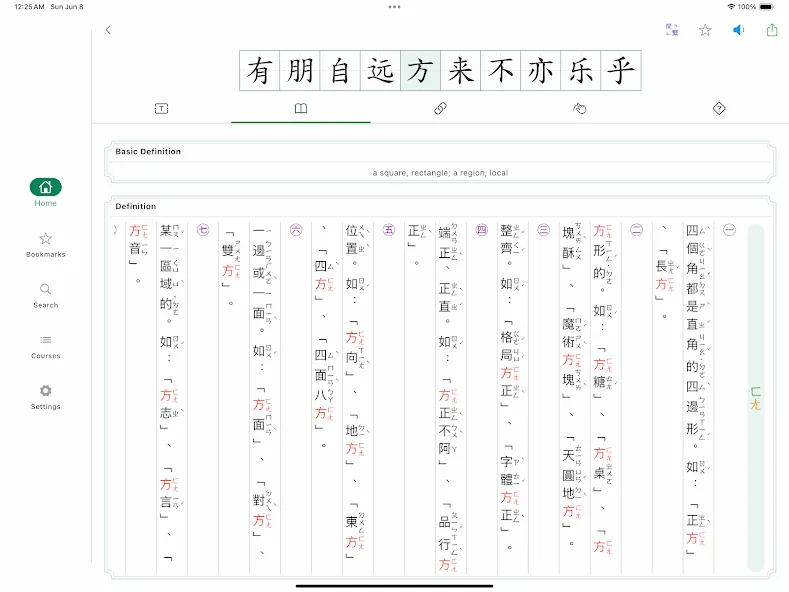
Task: Go to Home in sidebar
Action: 45,193
